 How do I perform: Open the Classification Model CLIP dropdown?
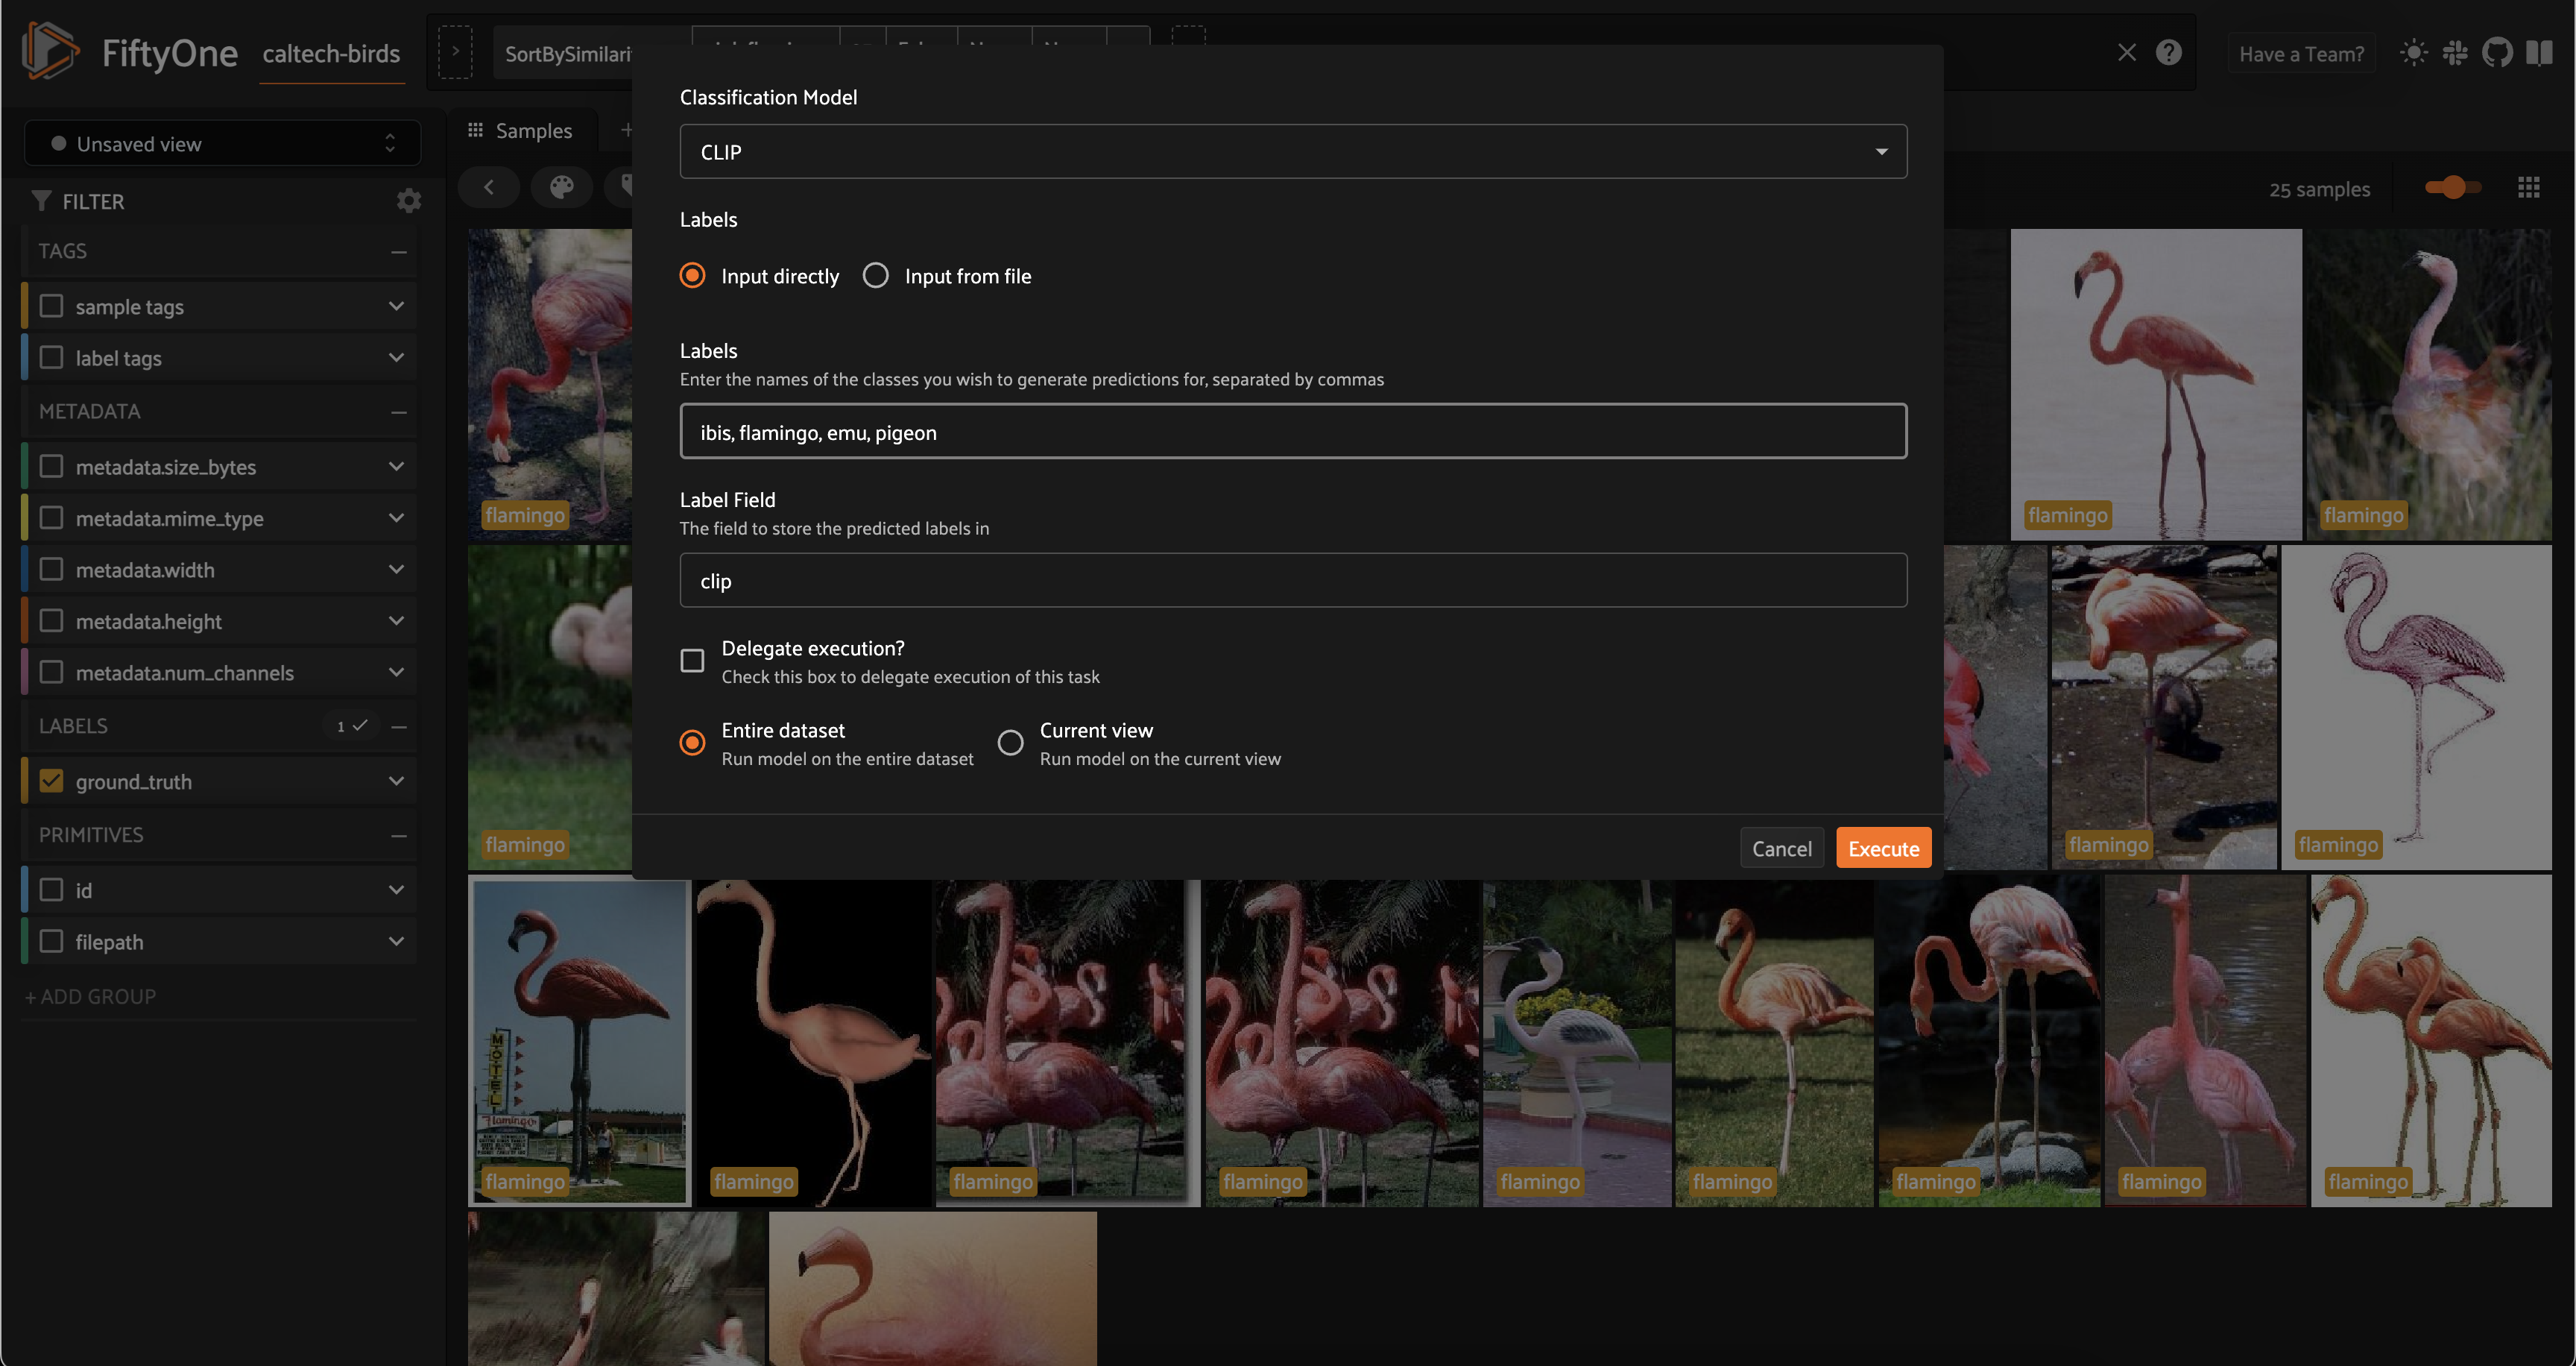click(1292, 152)
